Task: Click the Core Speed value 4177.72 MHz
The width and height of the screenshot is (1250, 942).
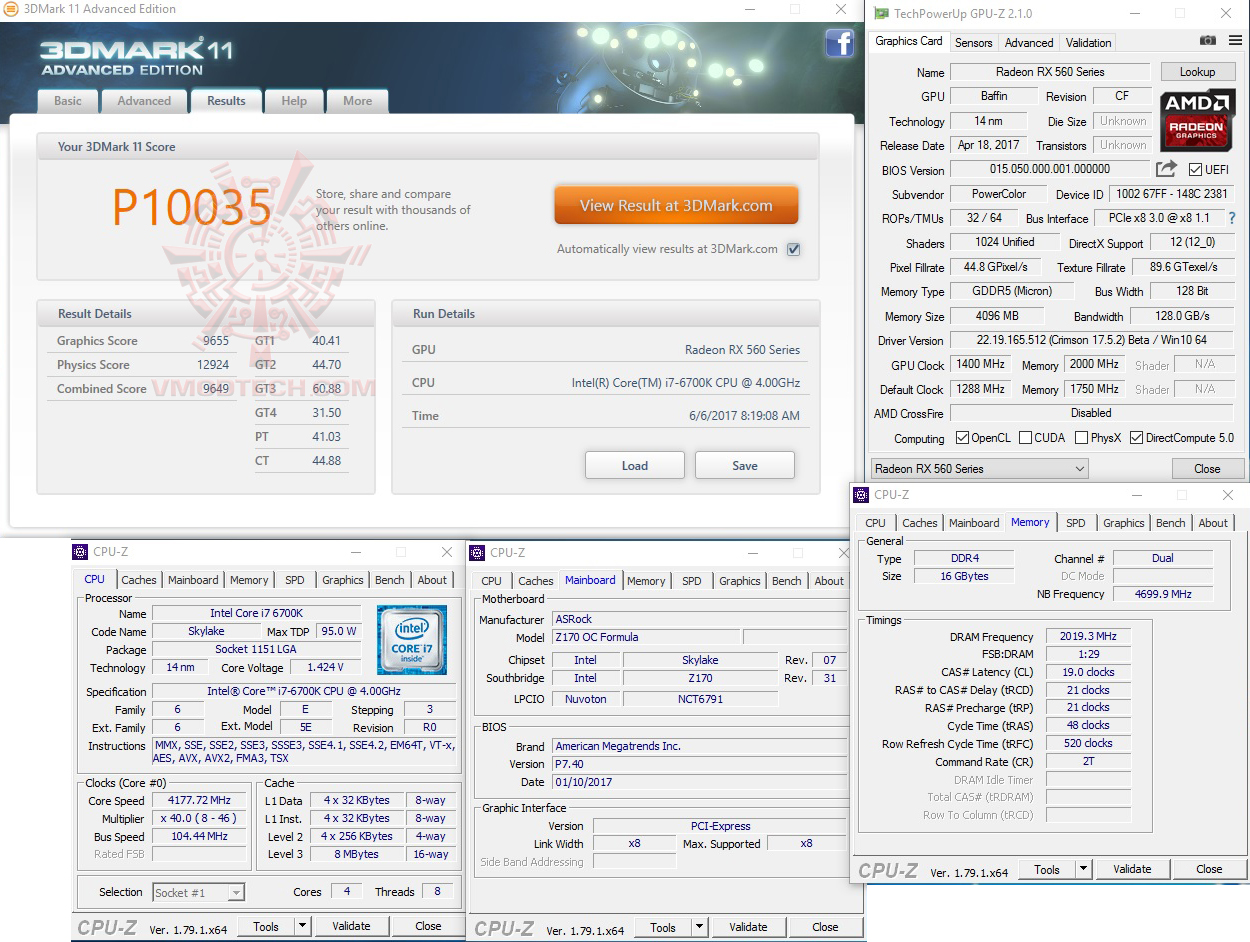Action: click(x=199, y=801)
